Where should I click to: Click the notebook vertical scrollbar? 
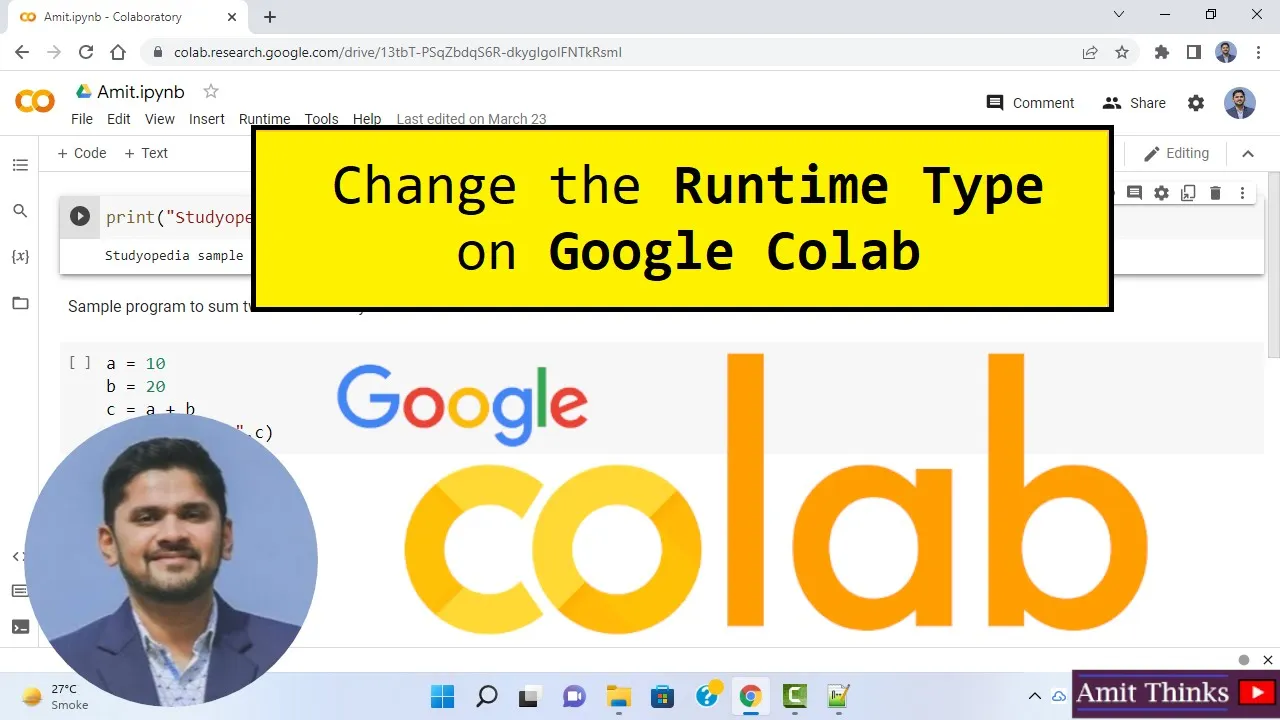[x=1273, y=265]
